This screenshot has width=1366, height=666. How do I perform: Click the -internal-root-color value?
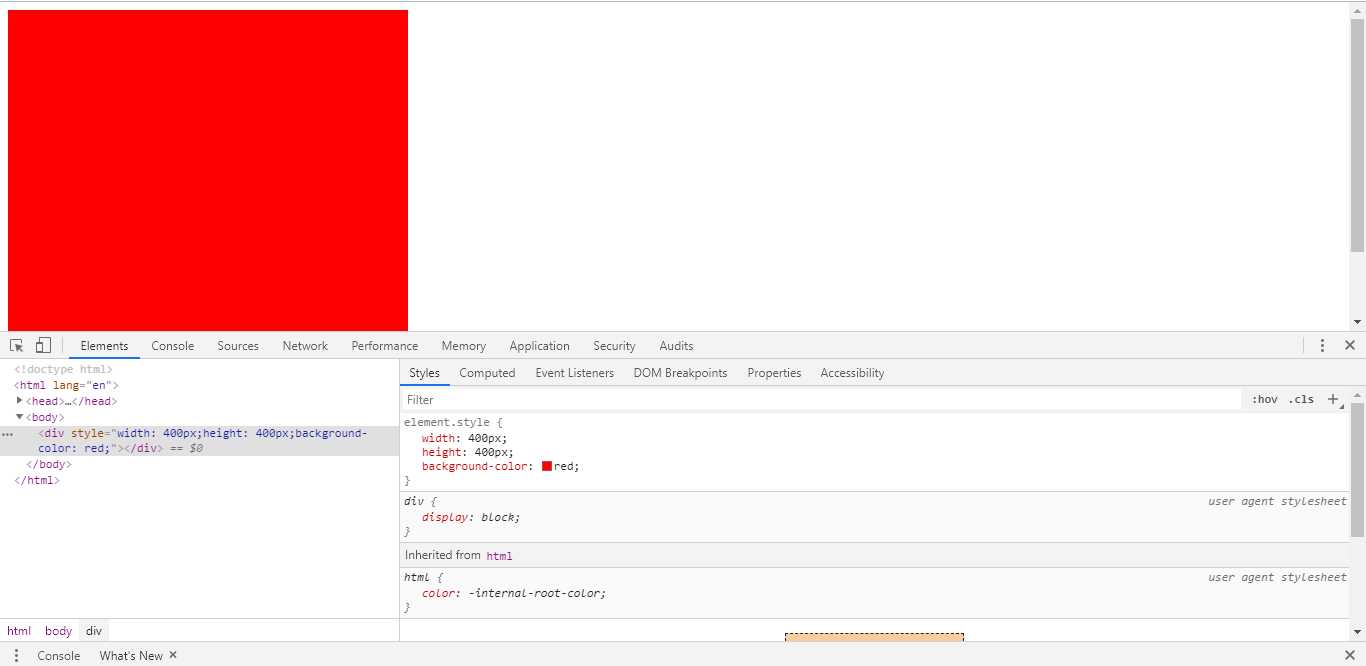537,593
